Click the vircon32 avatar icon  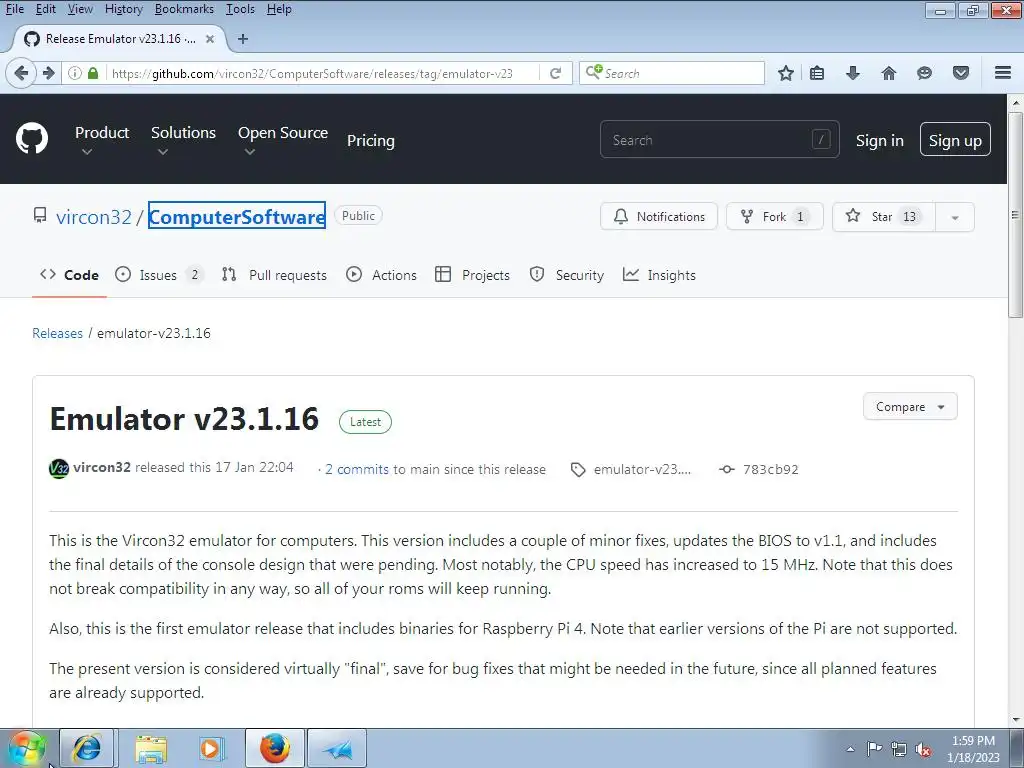59,468
